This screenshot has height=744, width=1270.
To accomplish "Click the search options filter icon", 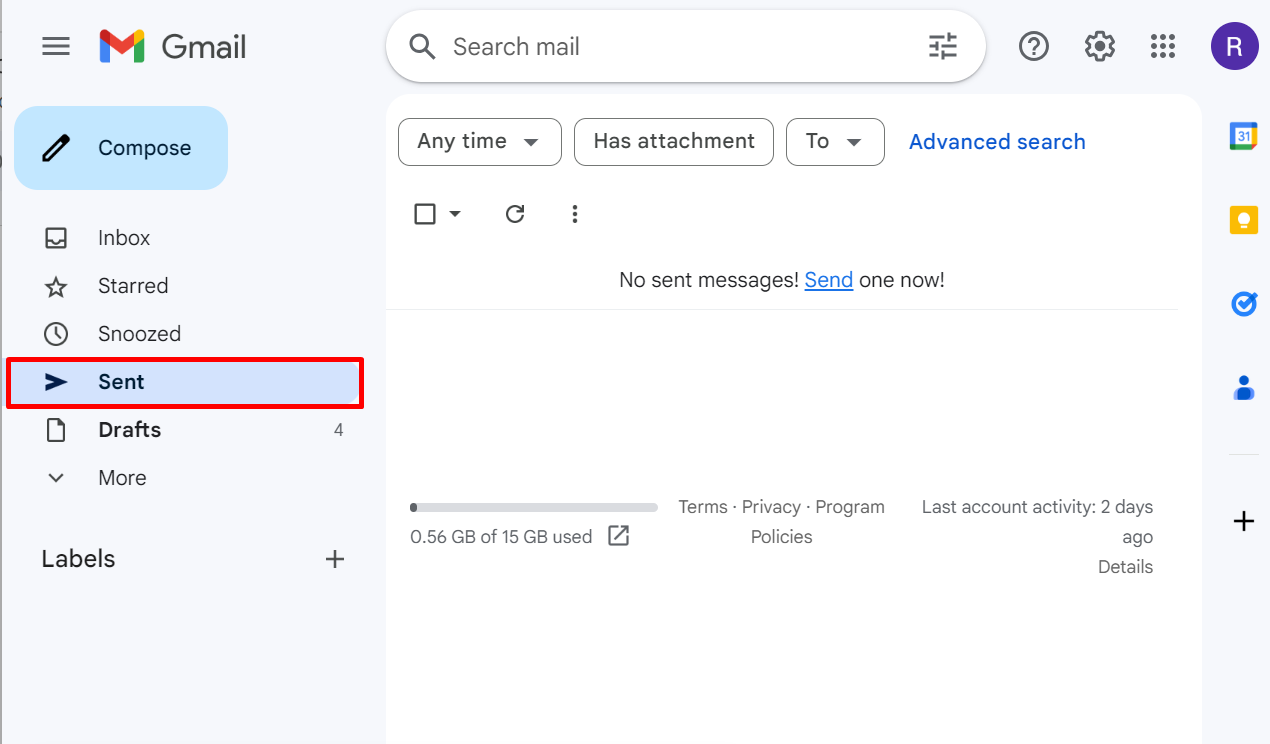I will [x=942, y=47].
